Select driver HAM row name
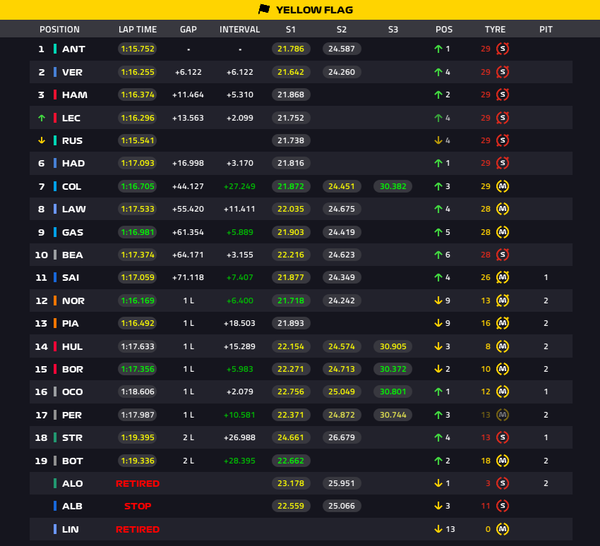The image size is (600, 546). point(75,95)
